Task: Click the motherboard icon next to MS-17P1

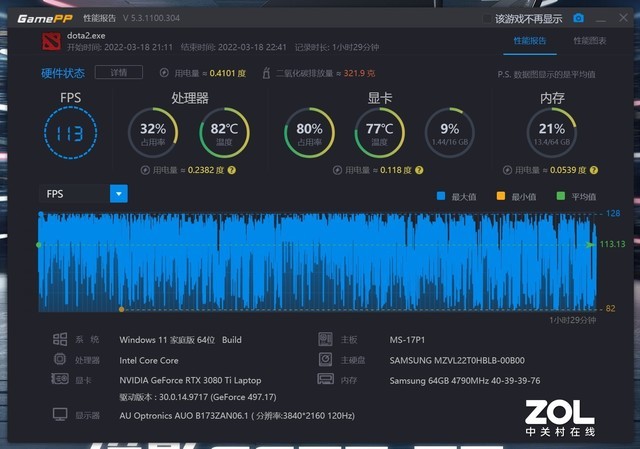Action: tap(324, 339)
